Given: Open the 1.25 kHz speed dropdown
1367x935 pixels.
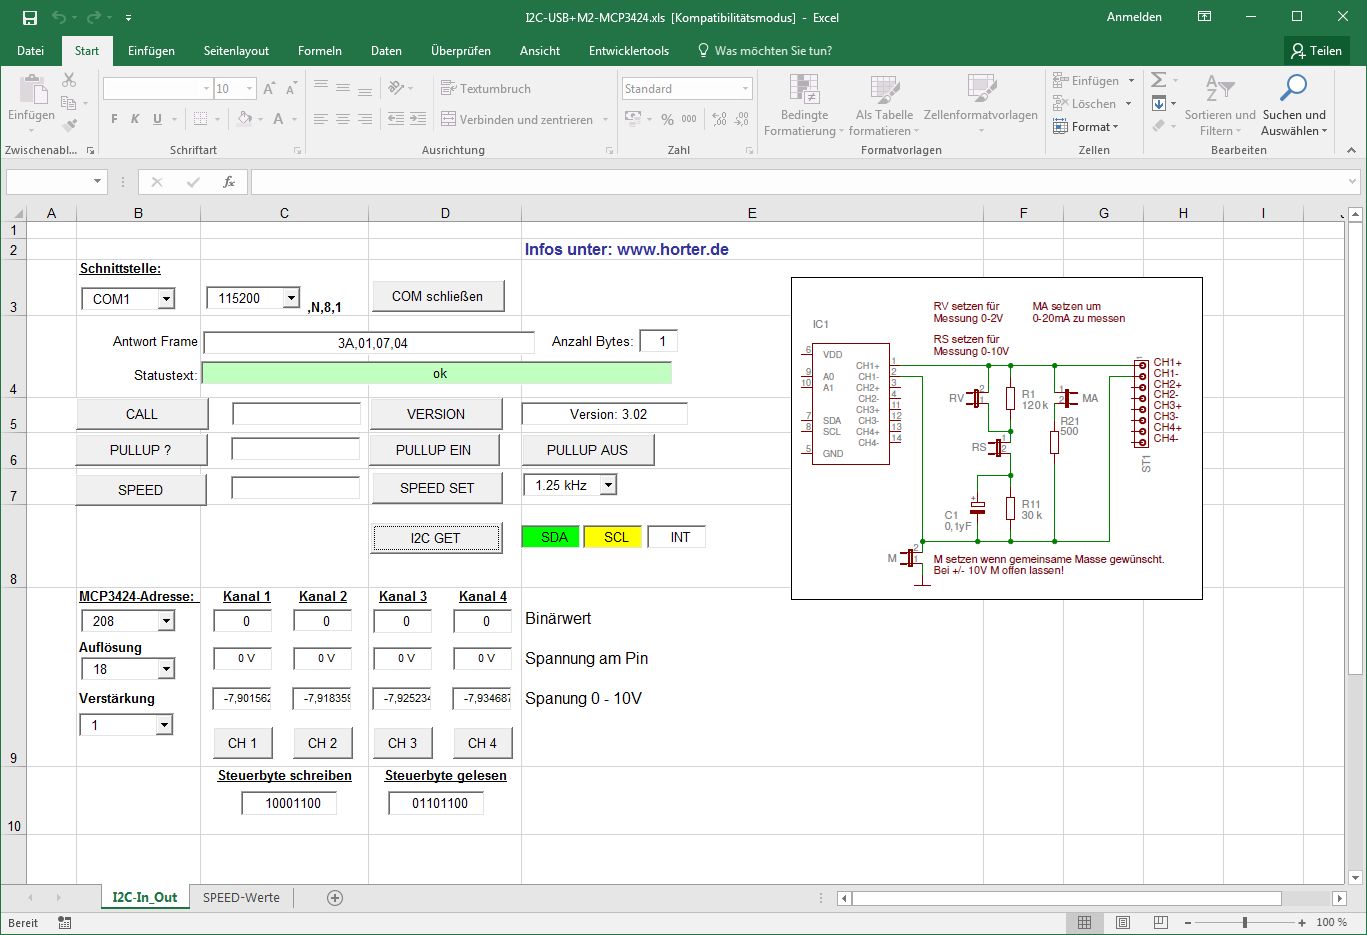Looking at the screenshot, I should 608,485.
